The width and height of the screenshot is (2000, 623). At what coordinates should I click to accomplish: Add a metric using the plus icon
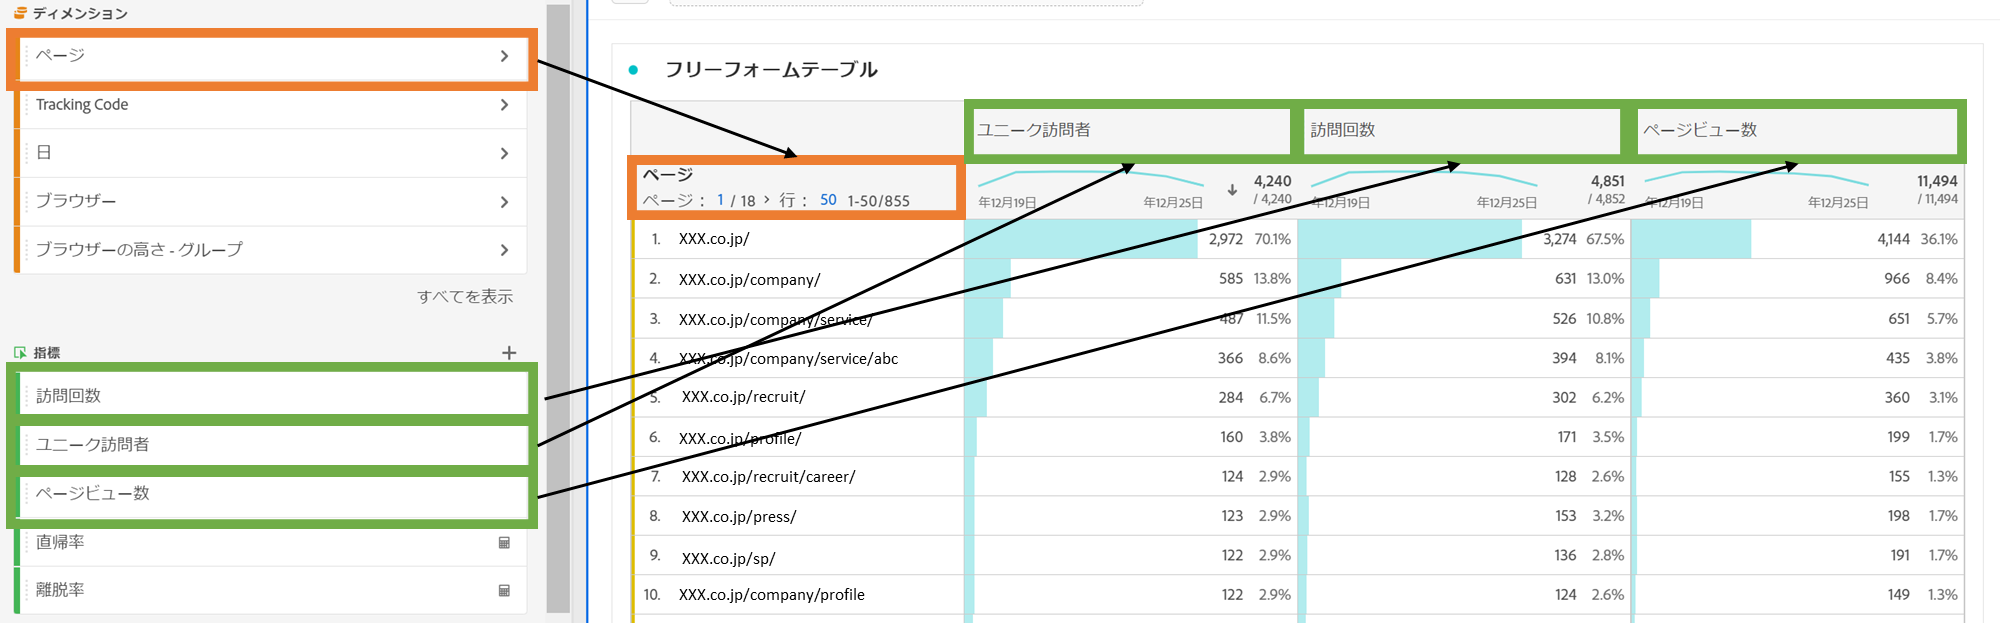pyautogui.click(x=510, y=352)
